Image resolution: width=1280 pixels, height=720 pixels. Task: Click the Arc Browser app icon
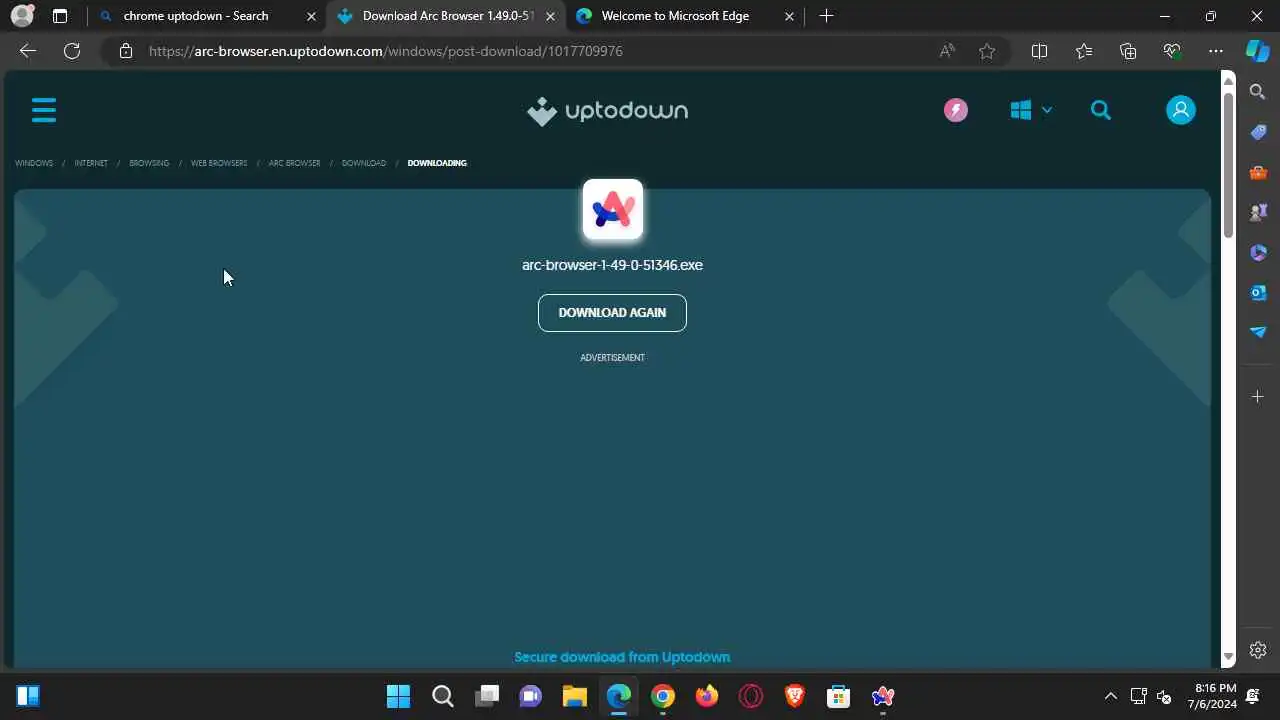pyautogui.click(x=613, y=210)
